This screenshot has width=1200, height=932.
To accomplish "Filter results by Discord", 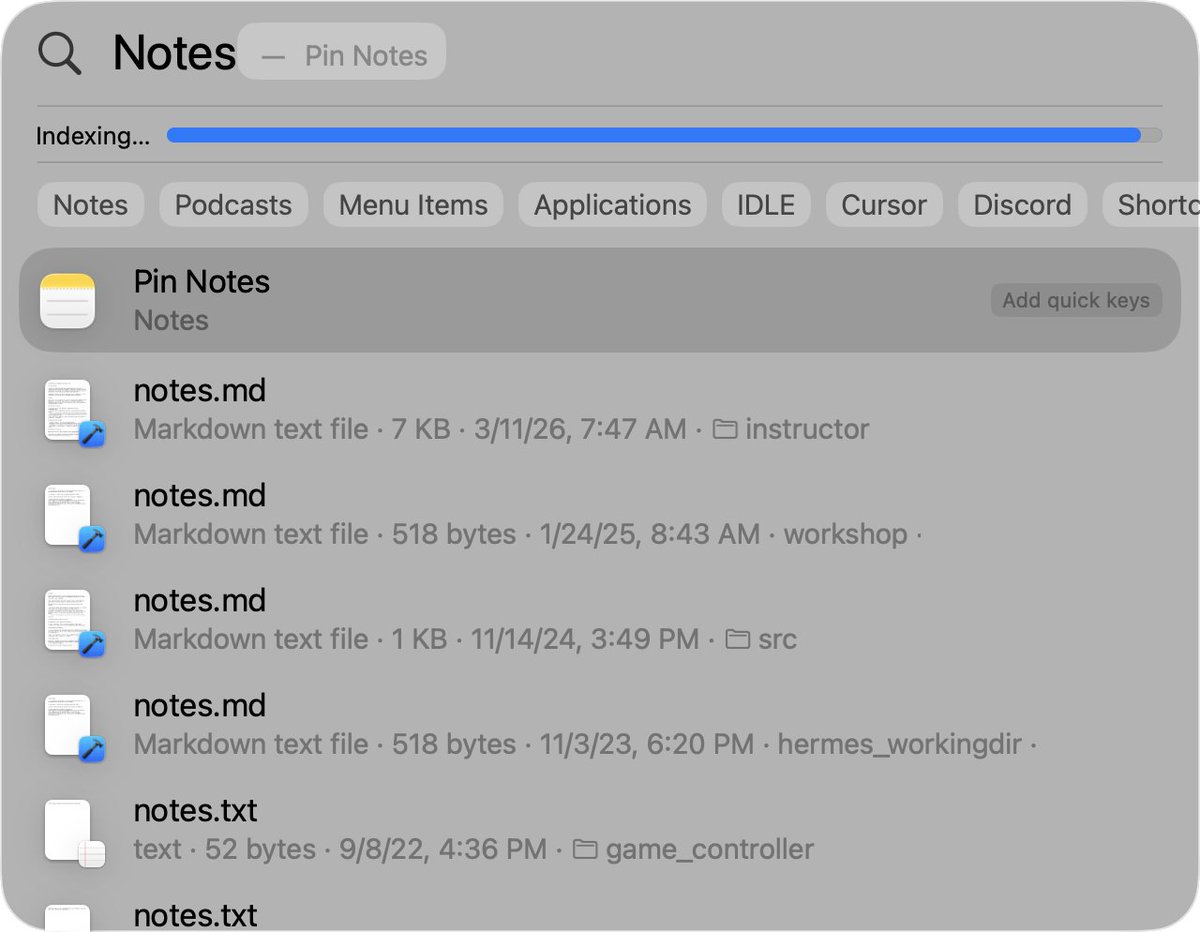I will [x=1022, y=205].
